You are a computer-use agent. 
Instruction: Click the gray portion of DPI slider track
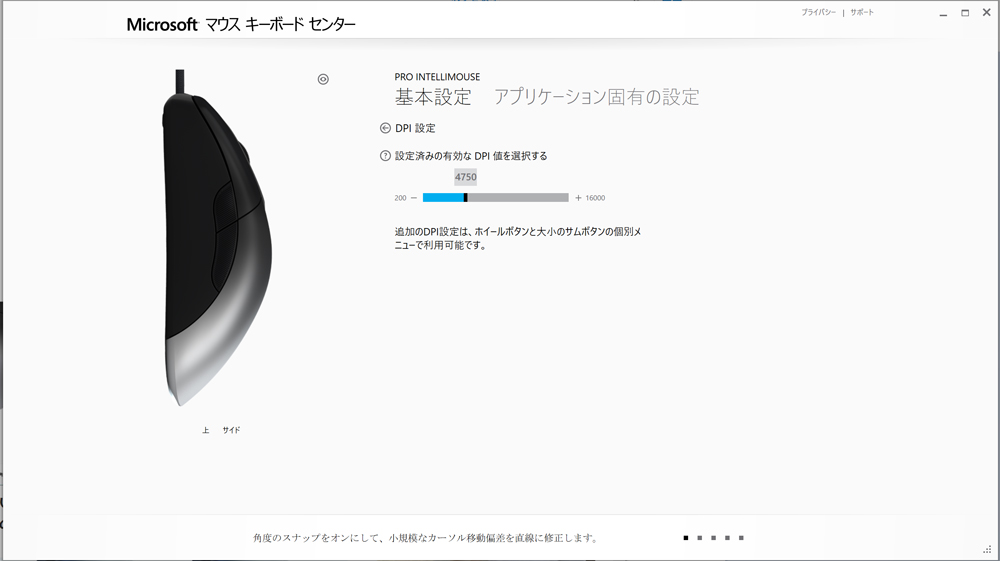pos(518,198)
